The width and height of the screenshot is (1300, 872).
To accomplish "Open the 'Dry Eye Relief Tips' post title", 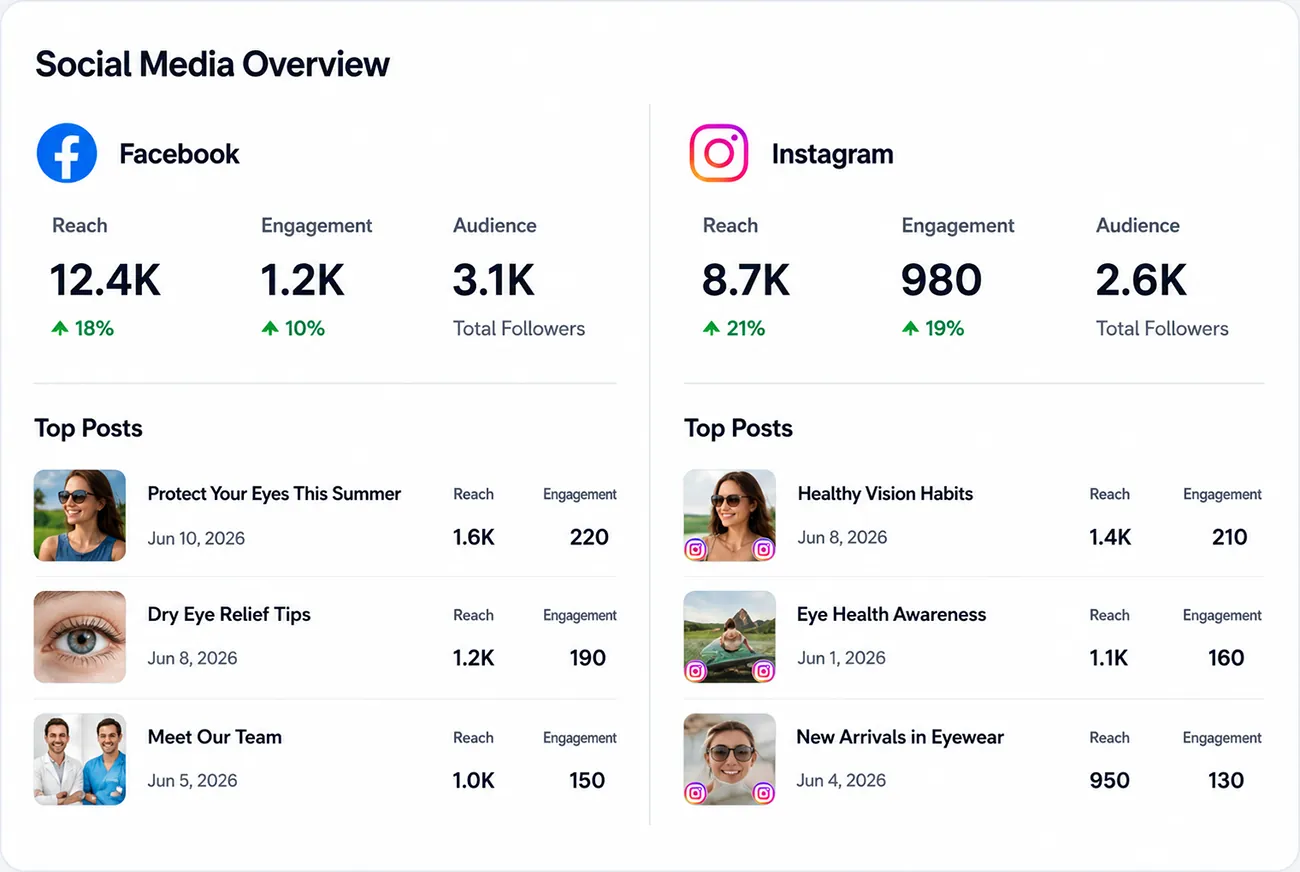I will click(x=229, y=615).
